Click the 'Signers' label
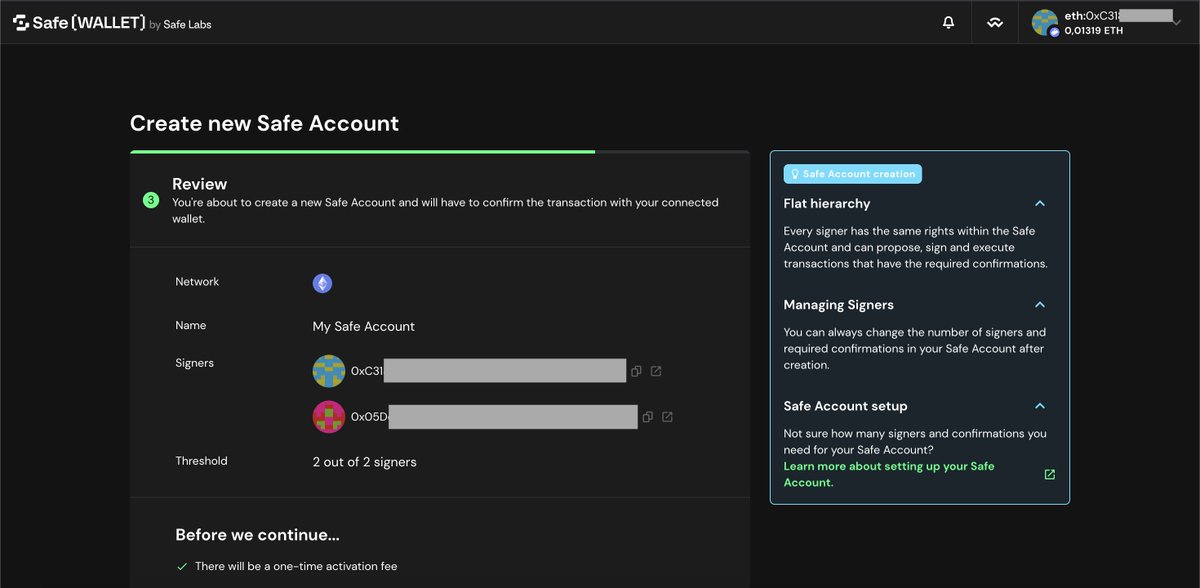Image resolution: width=1200 pixels, height=588 pixels. point(194,363)
